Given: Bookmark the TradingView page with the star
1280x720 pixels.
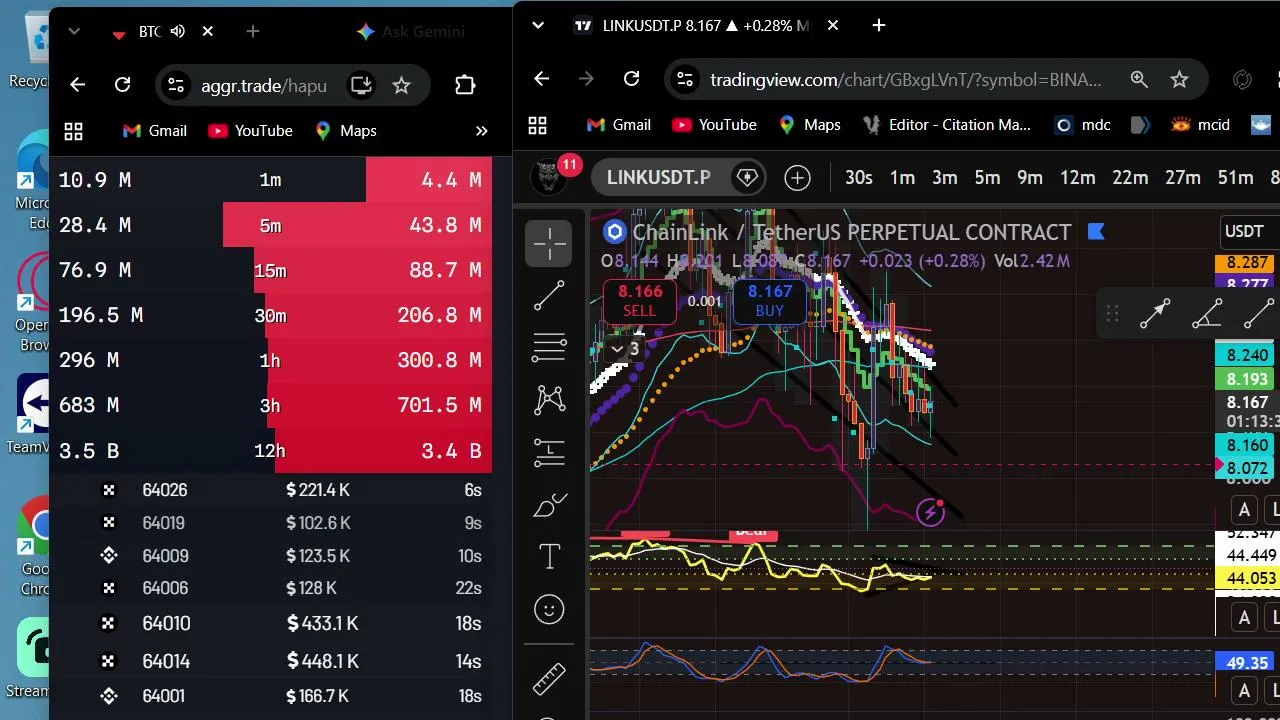Looking at the screenshot, I should pos(1179,80).
